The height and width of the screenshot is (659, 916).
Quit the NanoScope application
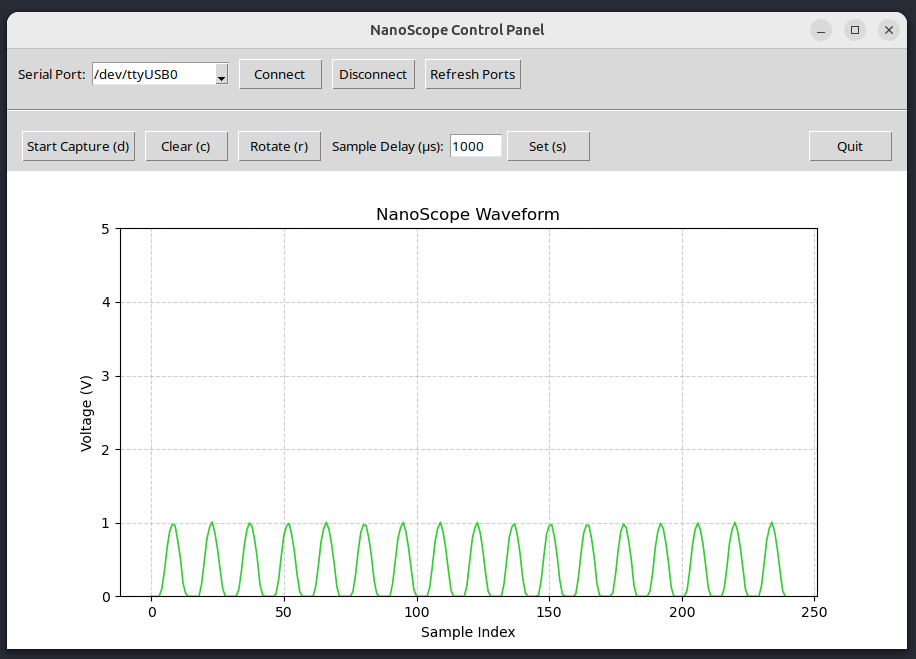click(x=849, y=147)
